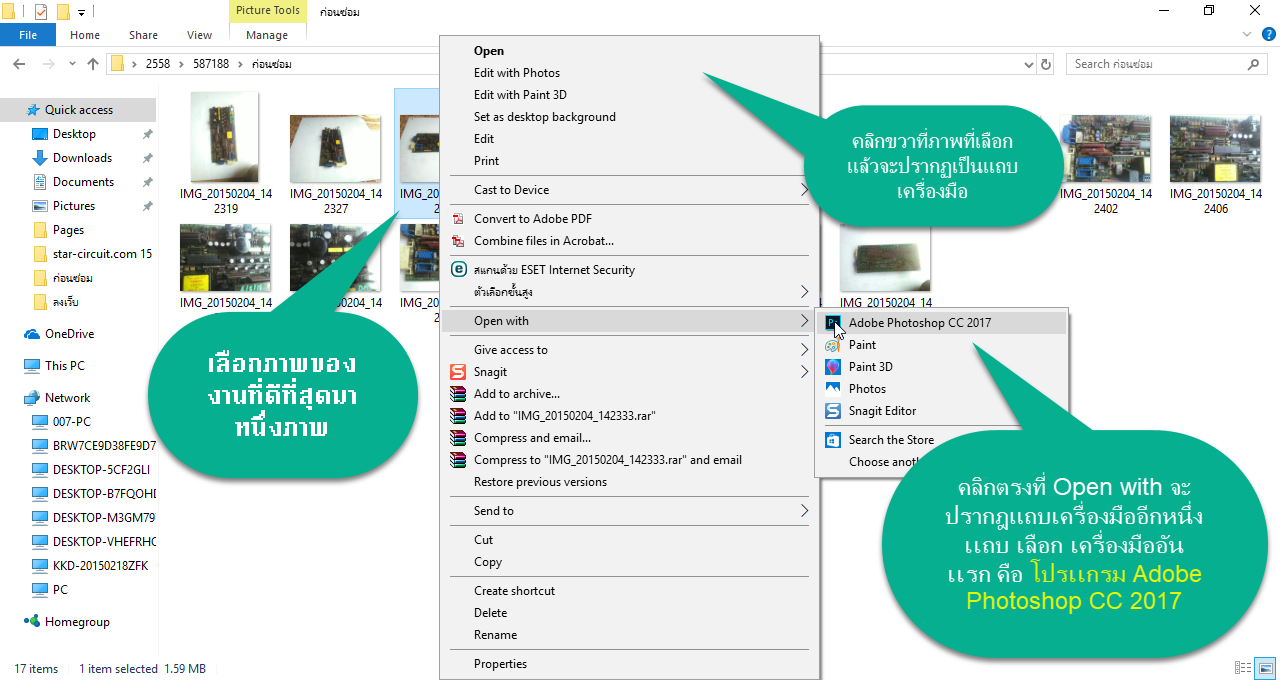
Task: Click the Acrobat icon for Combine files
Action: (x=458, y=241)
